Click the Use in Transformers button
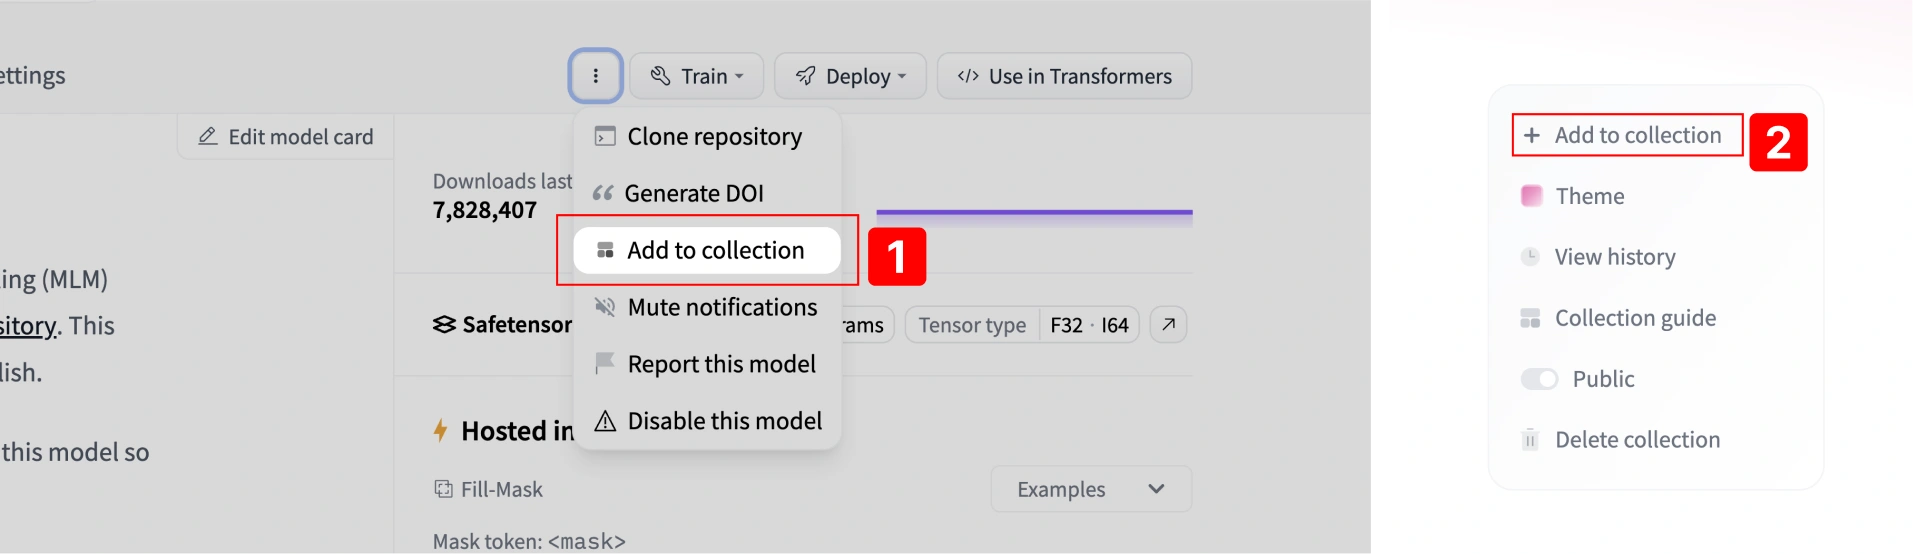1913x554 pixels. point(1064,76)
